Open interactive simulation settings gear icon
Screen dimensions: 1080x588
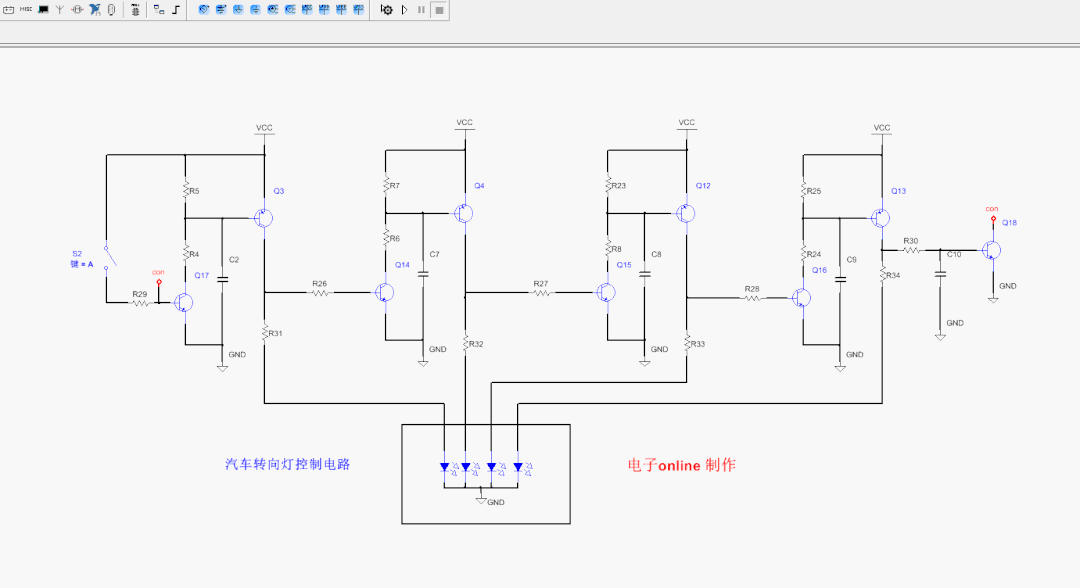(386, 9)
